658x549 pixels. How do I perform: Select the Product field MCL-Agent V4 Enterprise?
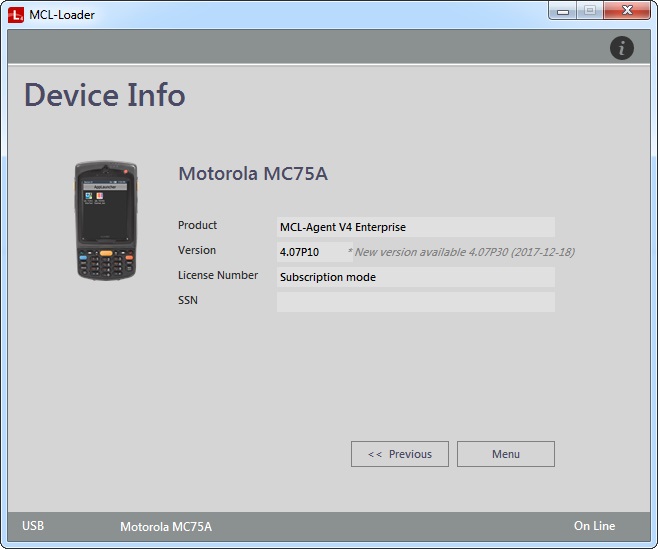415,227
